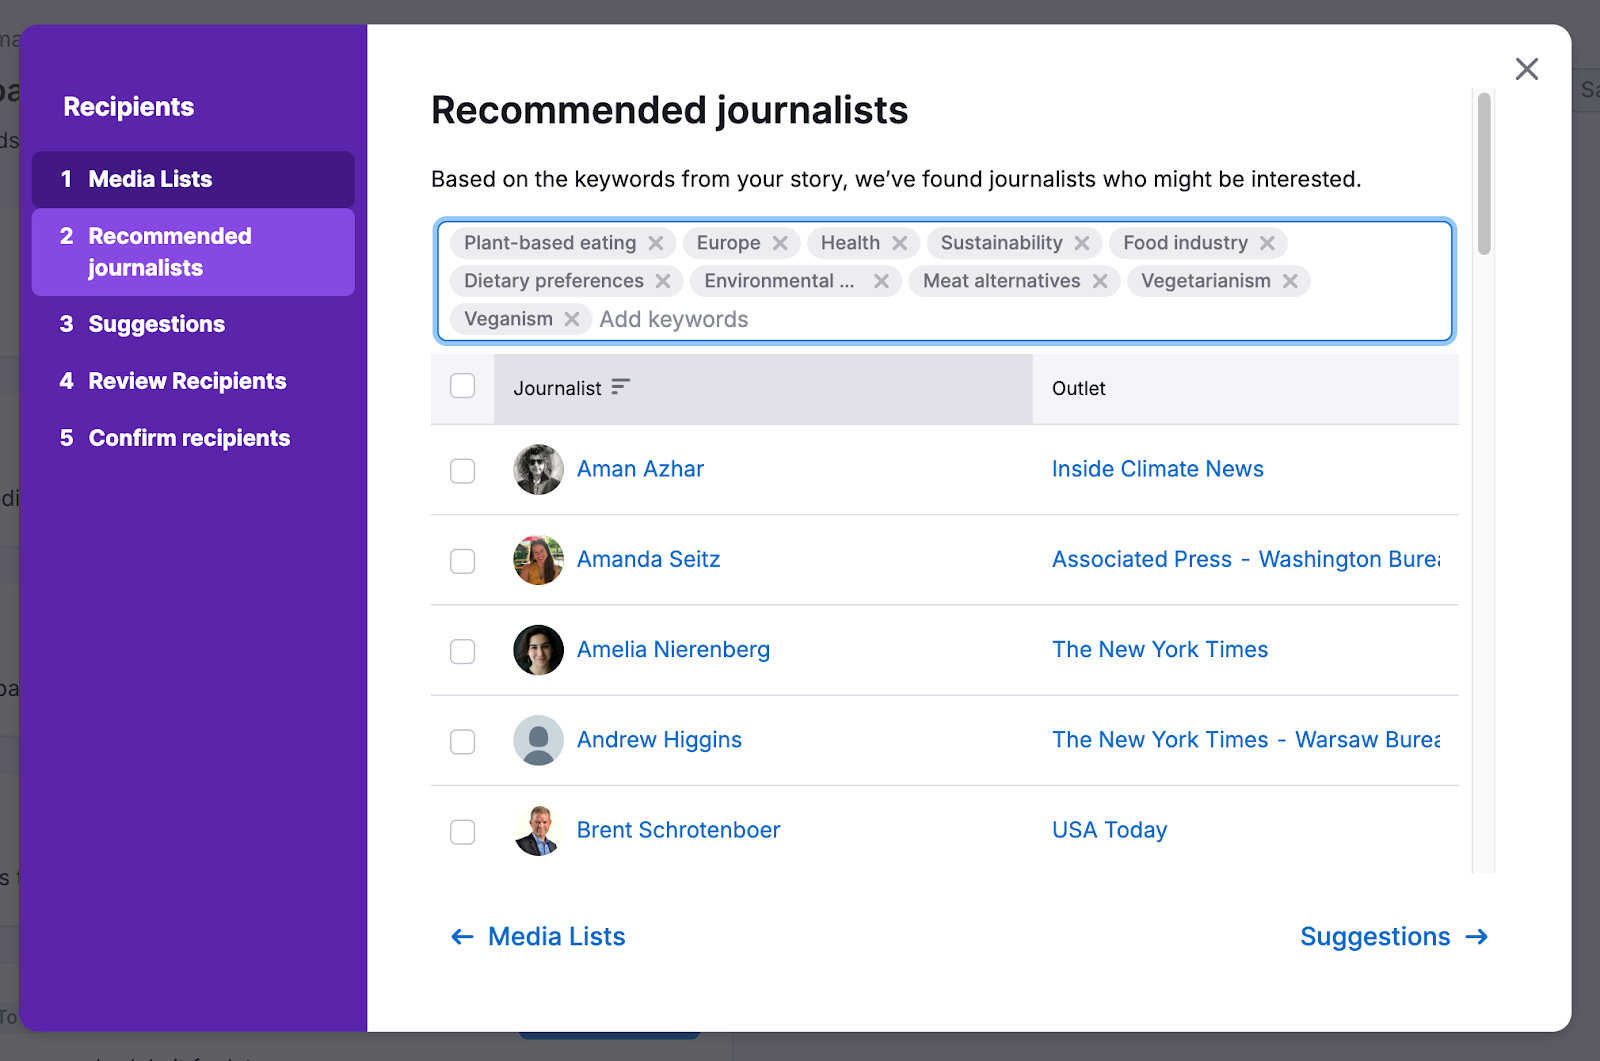
Task: Click the Add keywords input field
Action: 674,319
